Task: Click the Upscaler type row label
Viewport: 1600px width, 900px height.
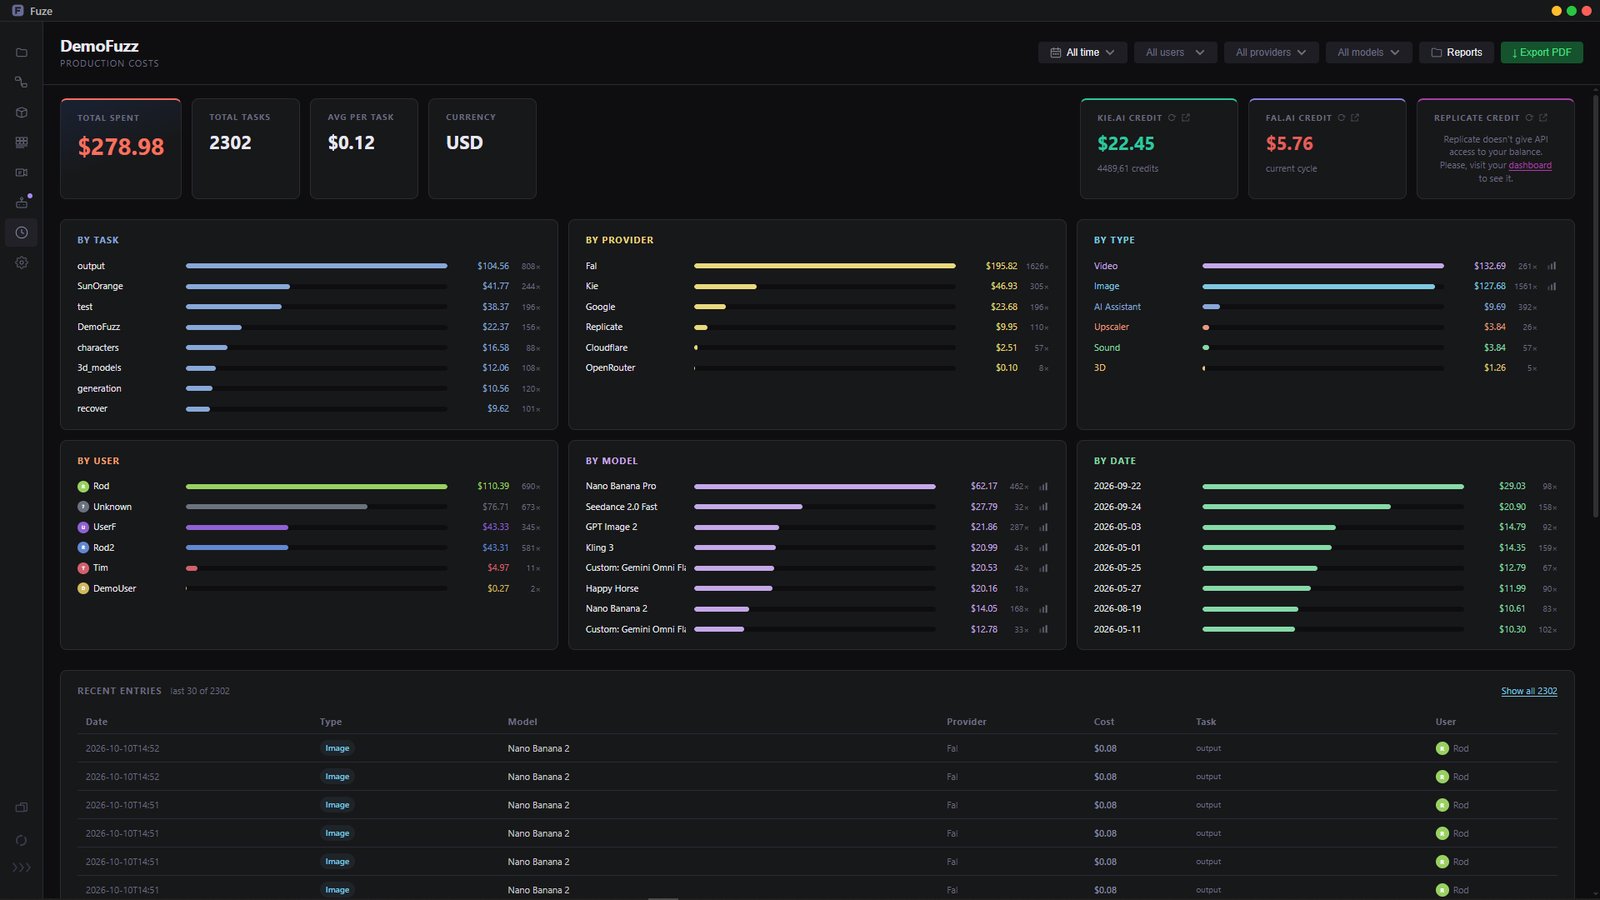Action: point(1111,327)
